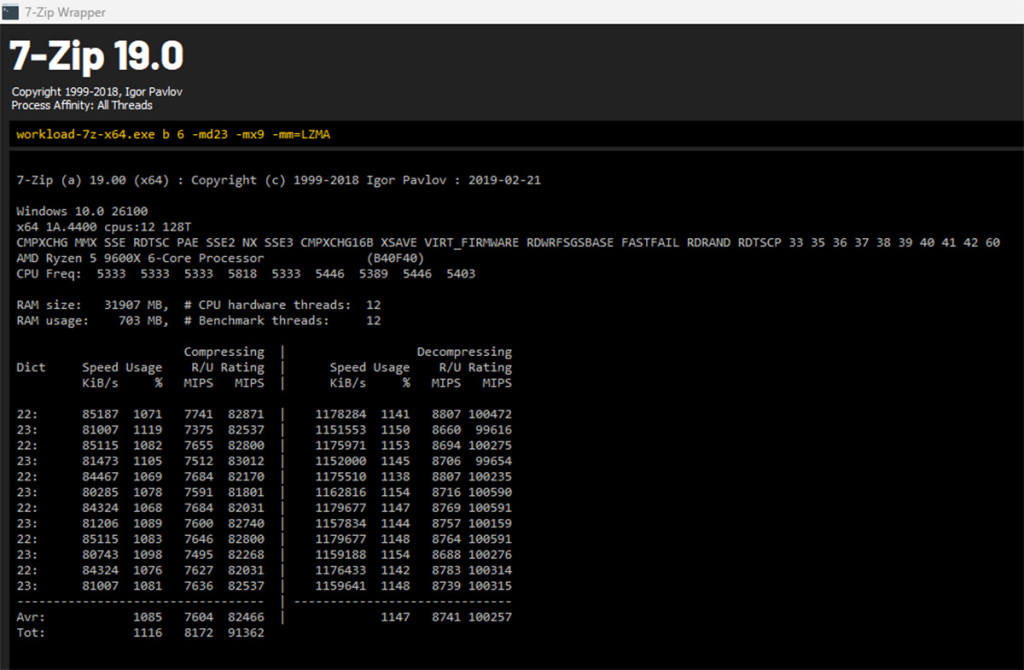The width and height of the screenshot is (1024, 670).
Task: Click the "CMPXCHG16B" feature flag
Action: (x=337, y=242)
